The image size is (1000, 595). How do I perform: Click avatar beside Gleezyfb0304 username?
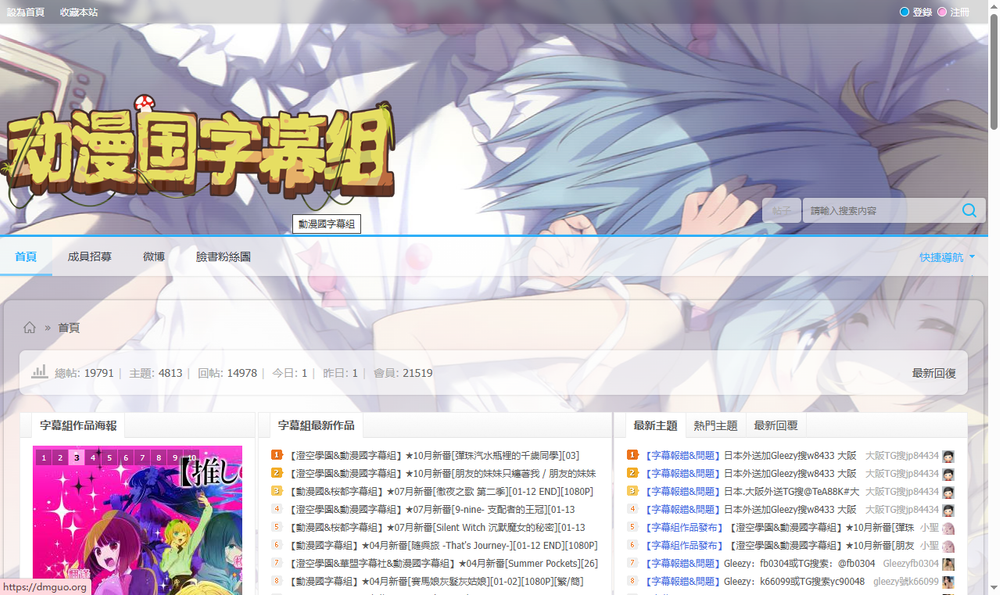pos(948,564)
